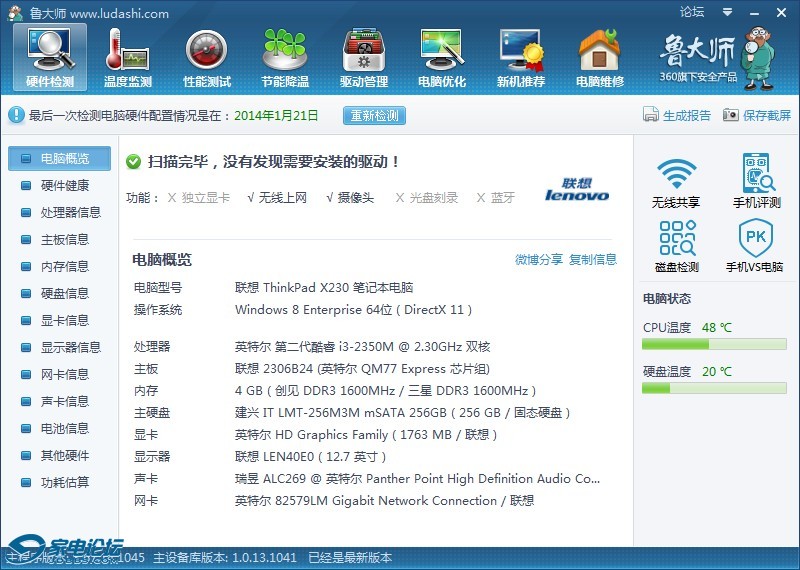
Task: Open 无线共享 WiFi sharing tool
Action: coord(676,182)
